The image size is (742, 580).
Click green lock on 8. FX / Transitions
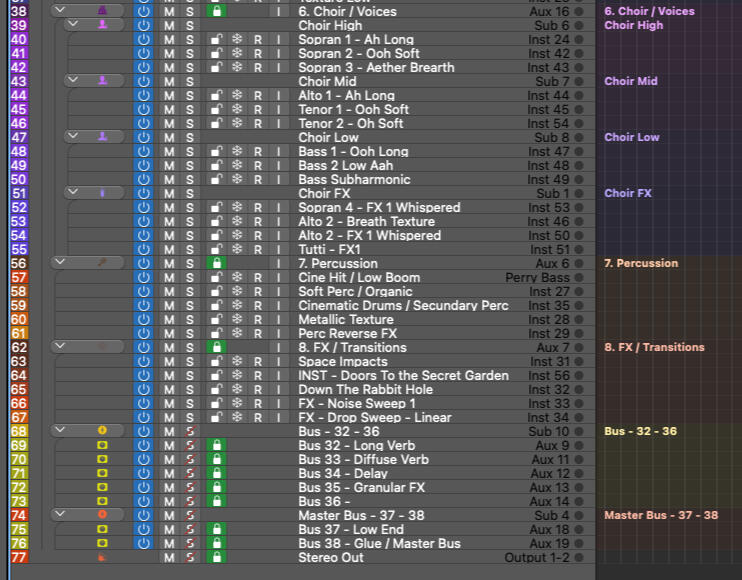click(x=216, y=347)
